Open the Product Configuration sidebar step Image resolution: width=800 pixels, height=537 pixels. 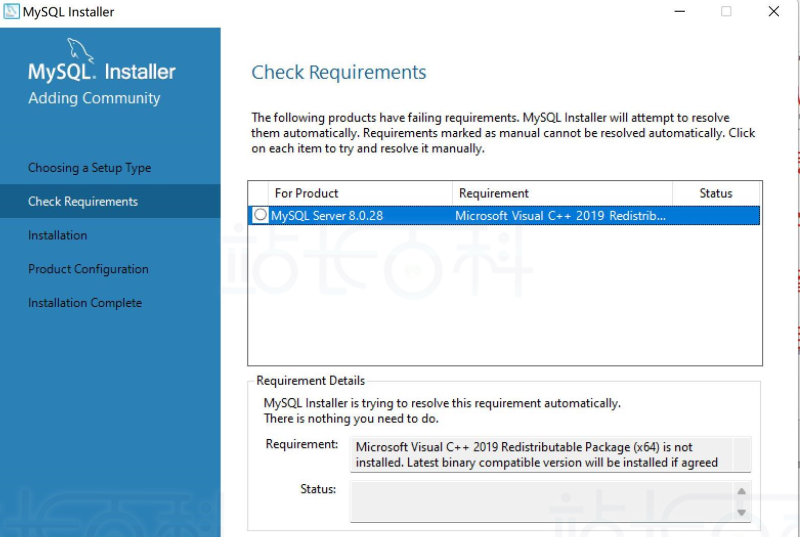(88, 269)
